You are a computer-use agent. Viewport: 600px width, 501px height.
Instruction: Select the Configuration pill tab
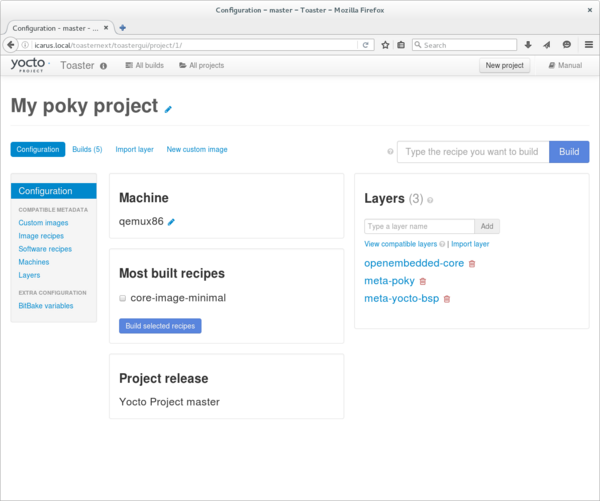click(38, 149)
